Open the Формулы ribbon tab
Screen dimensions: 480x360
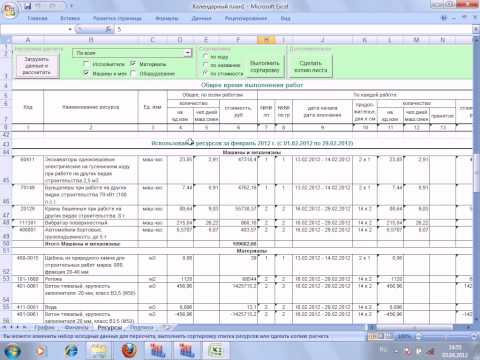167,18
